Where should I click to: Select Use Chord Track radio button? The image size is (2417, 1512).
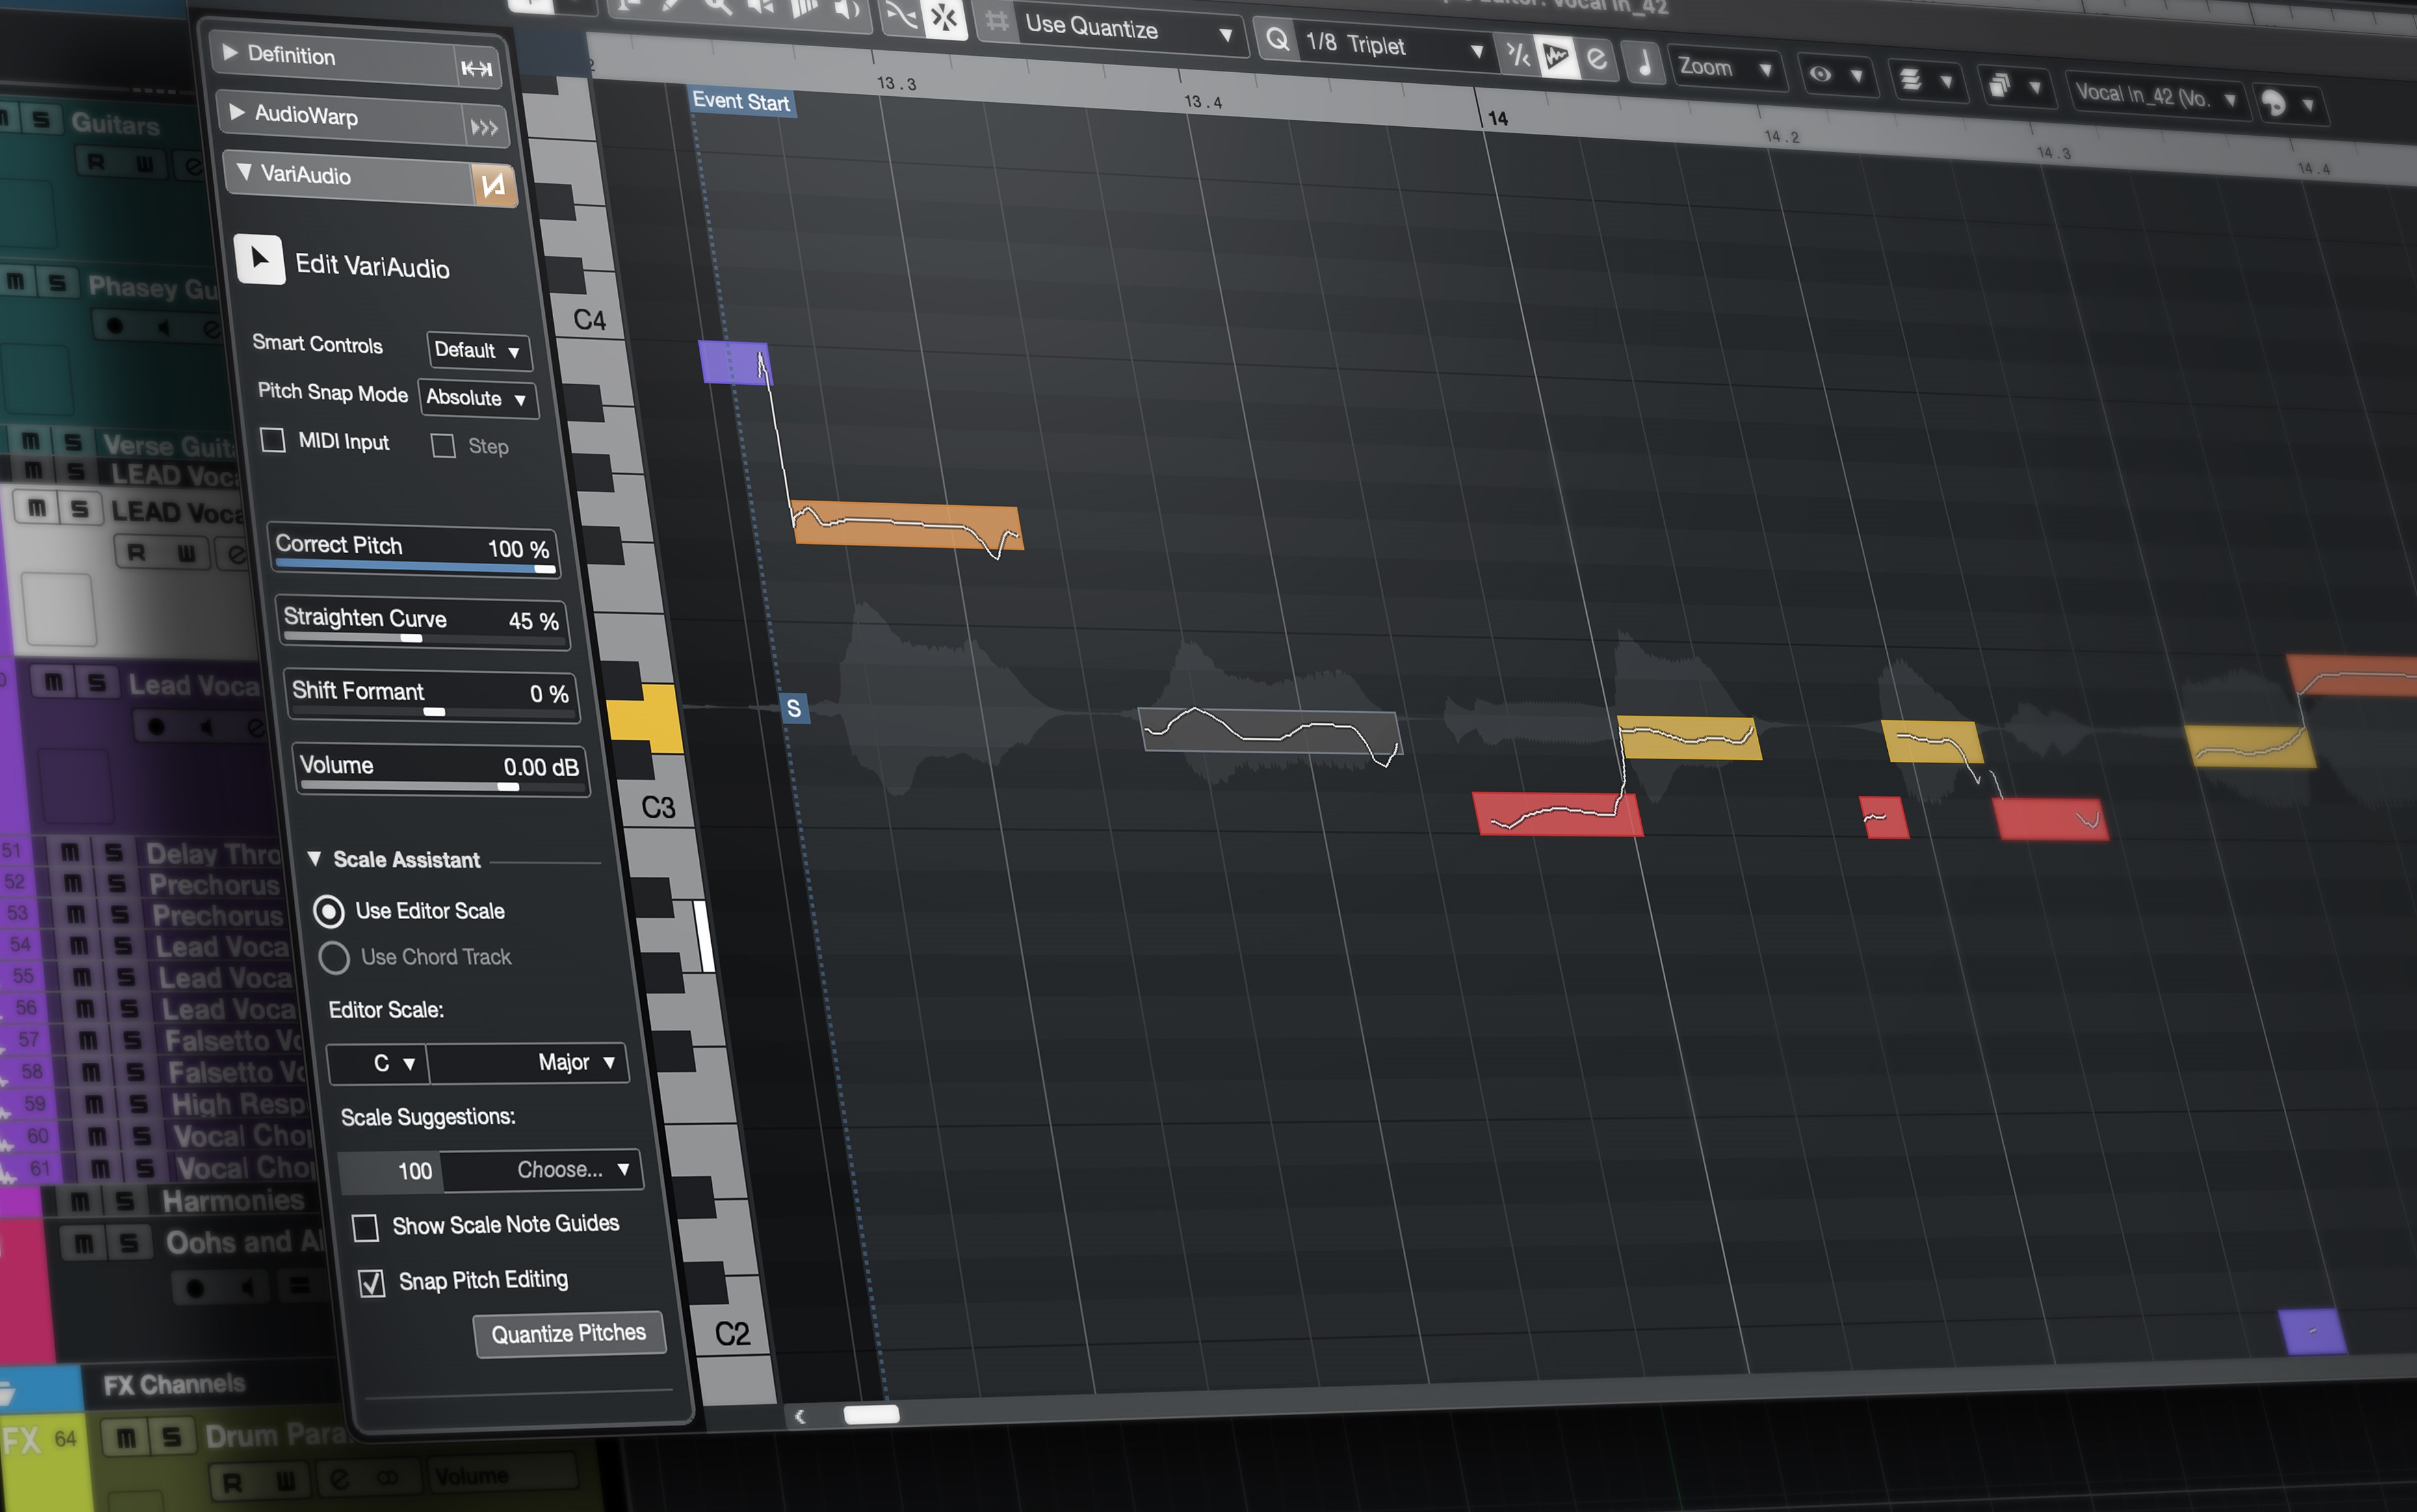336,954
